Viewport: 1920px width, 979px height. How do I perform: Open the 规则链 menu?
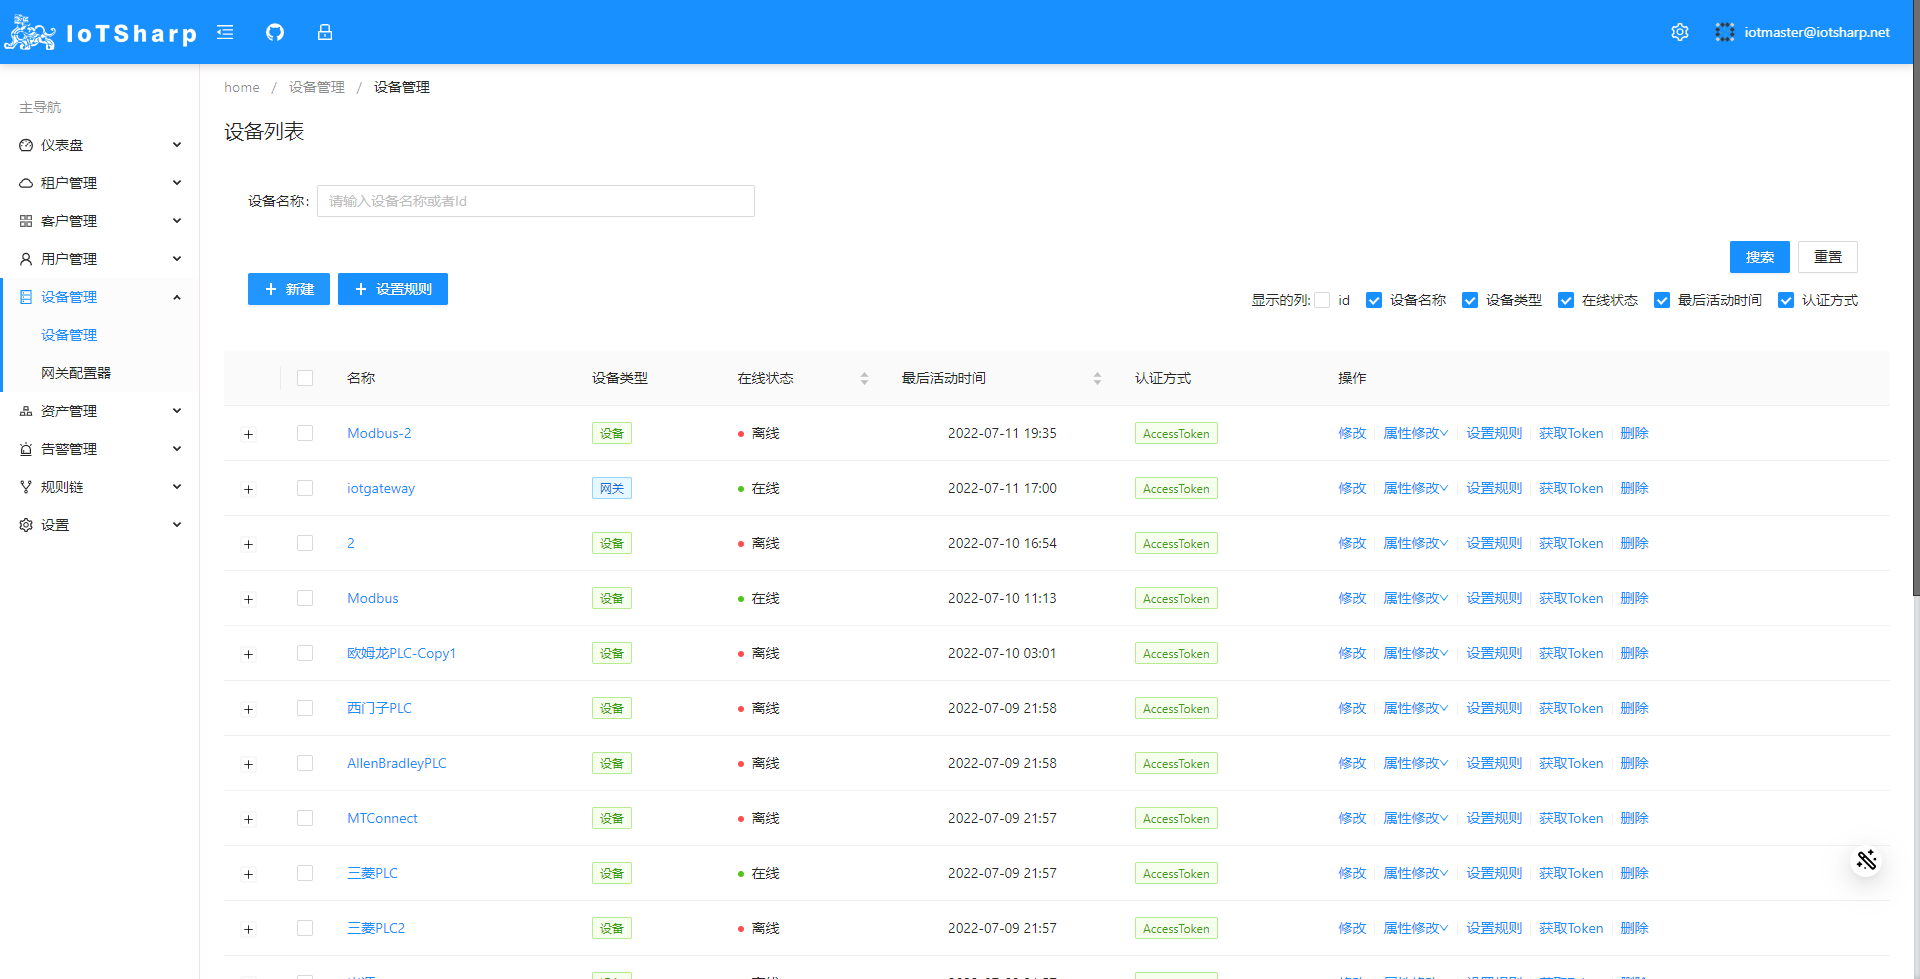tap(99, 487)
